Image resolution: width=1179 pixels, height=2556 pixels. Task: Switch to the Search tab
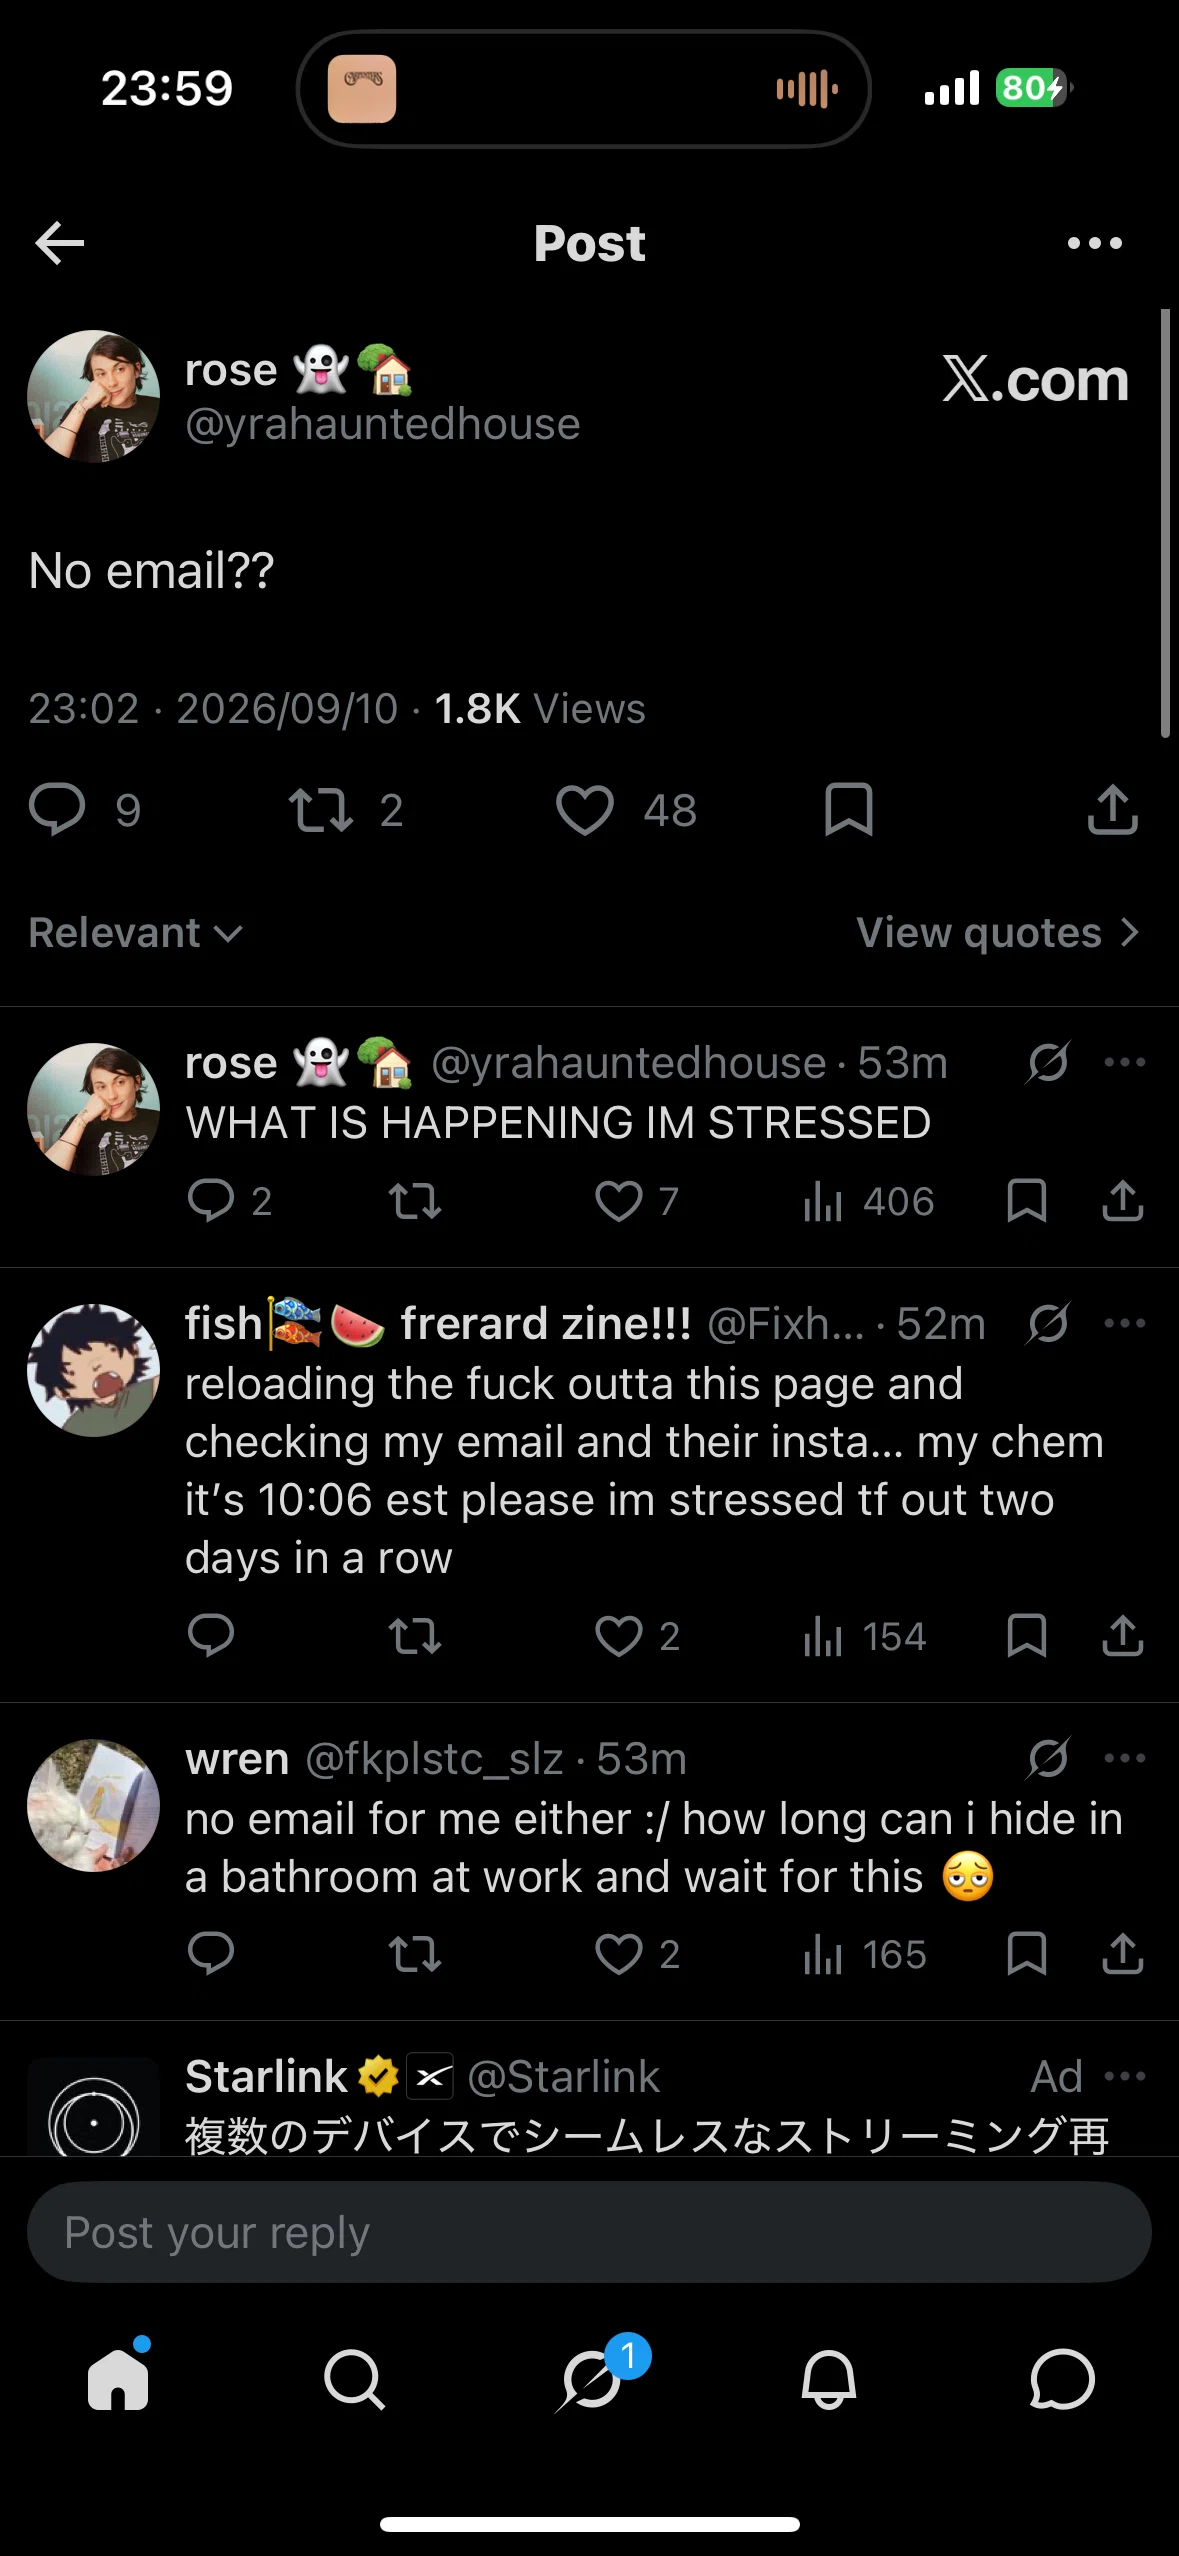pyautogui.click(x=354, y=2379)
